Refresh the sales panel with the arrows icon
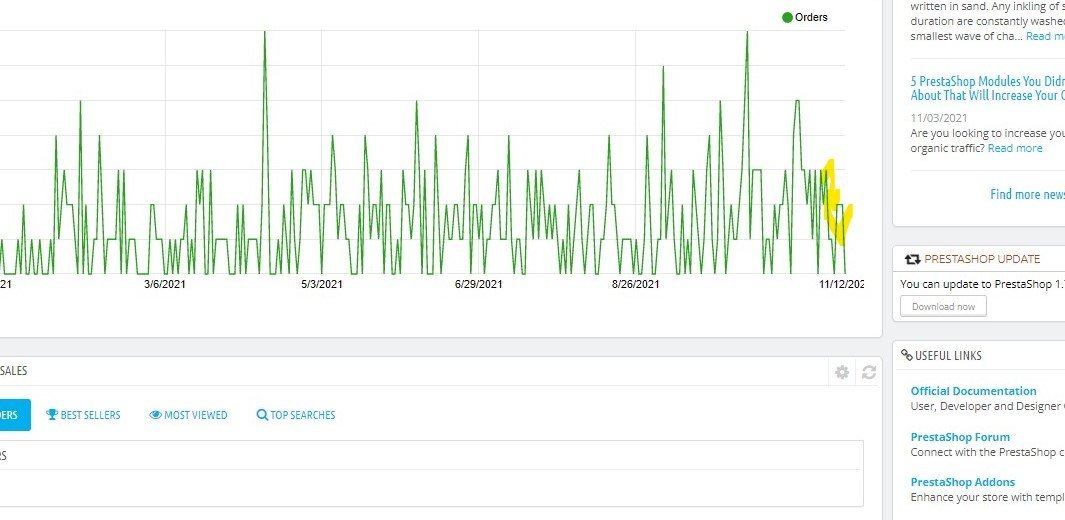The image size is (1065, 520). [869, 372]
